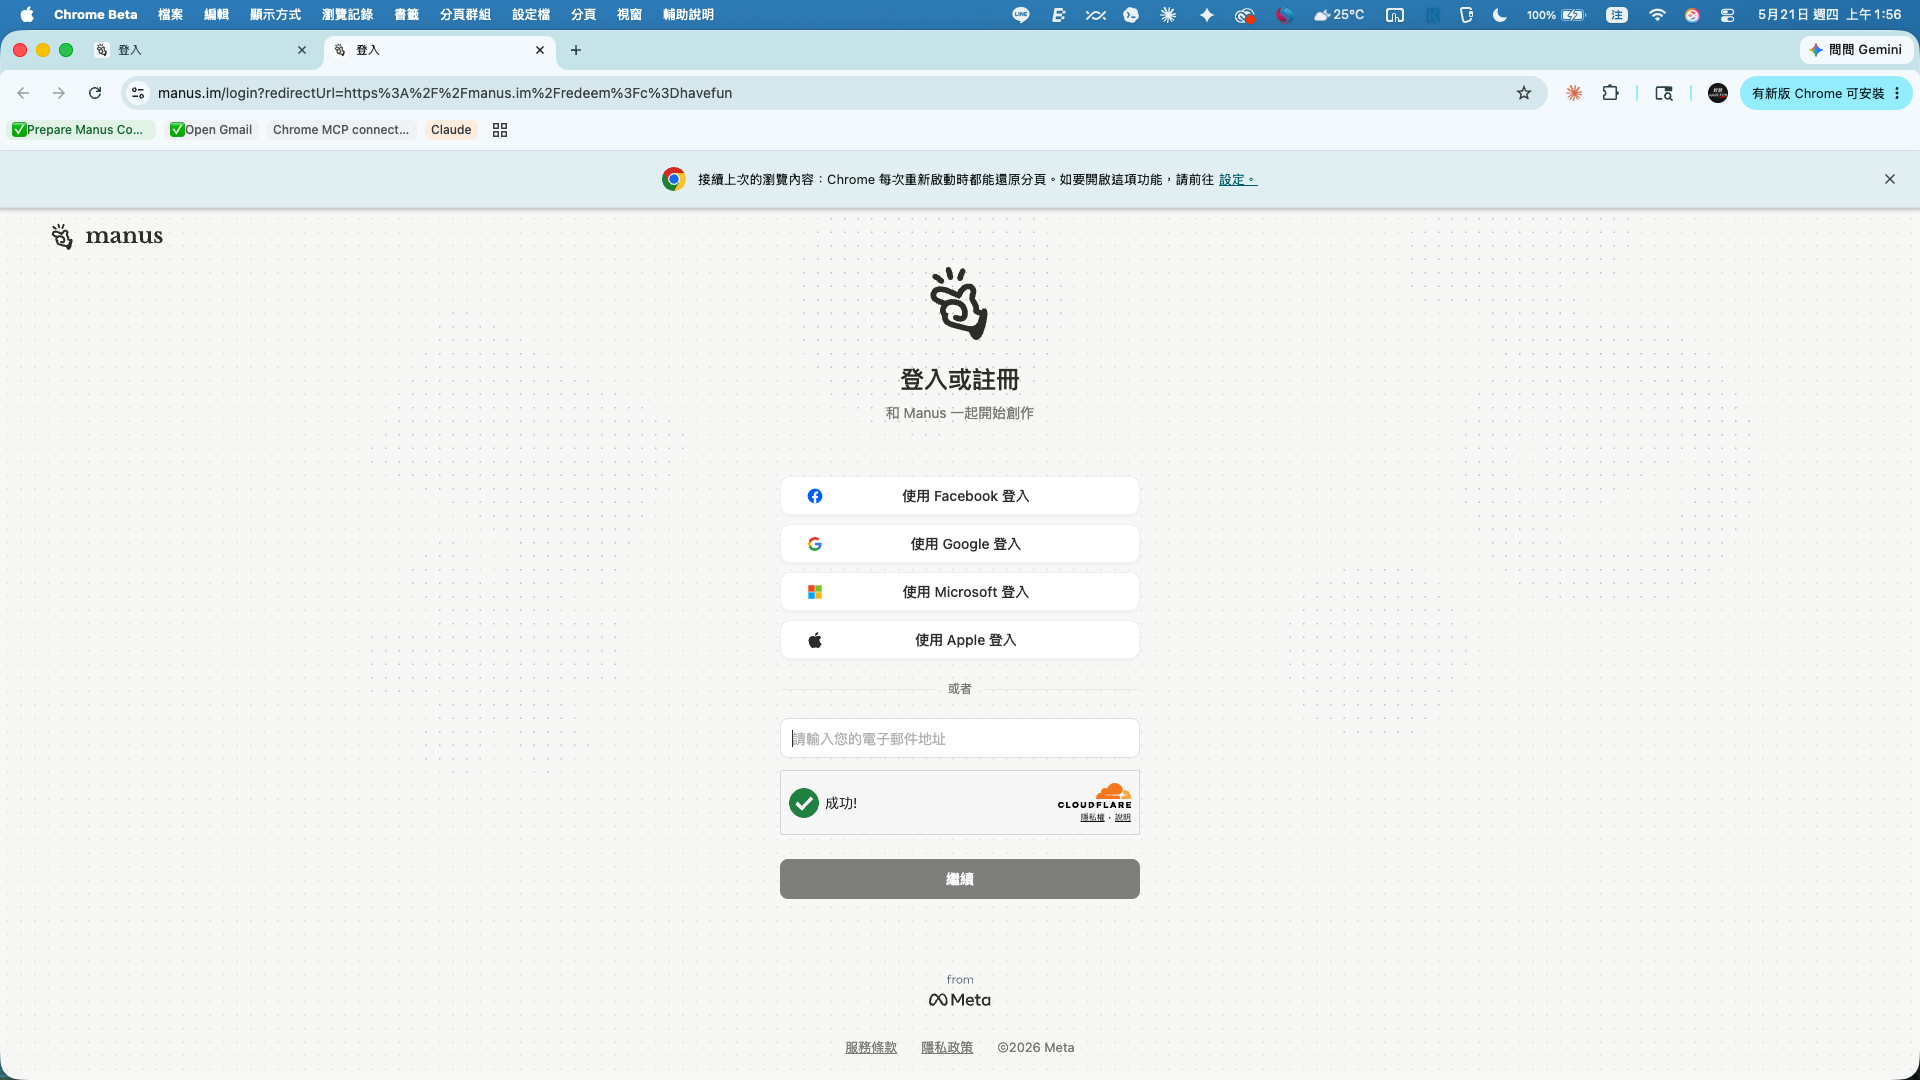The image size is (1920, 1080).
Task: View site information icon in address bar
Action: tap(138, 93)
